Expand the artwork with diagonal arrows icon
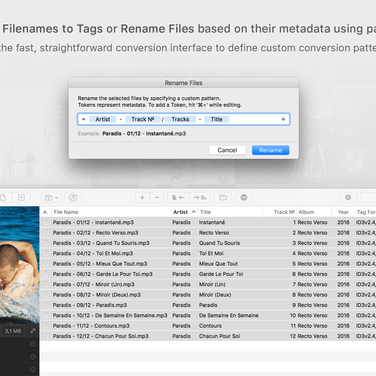Screen dimensions: 376x376 click(33, 331)
